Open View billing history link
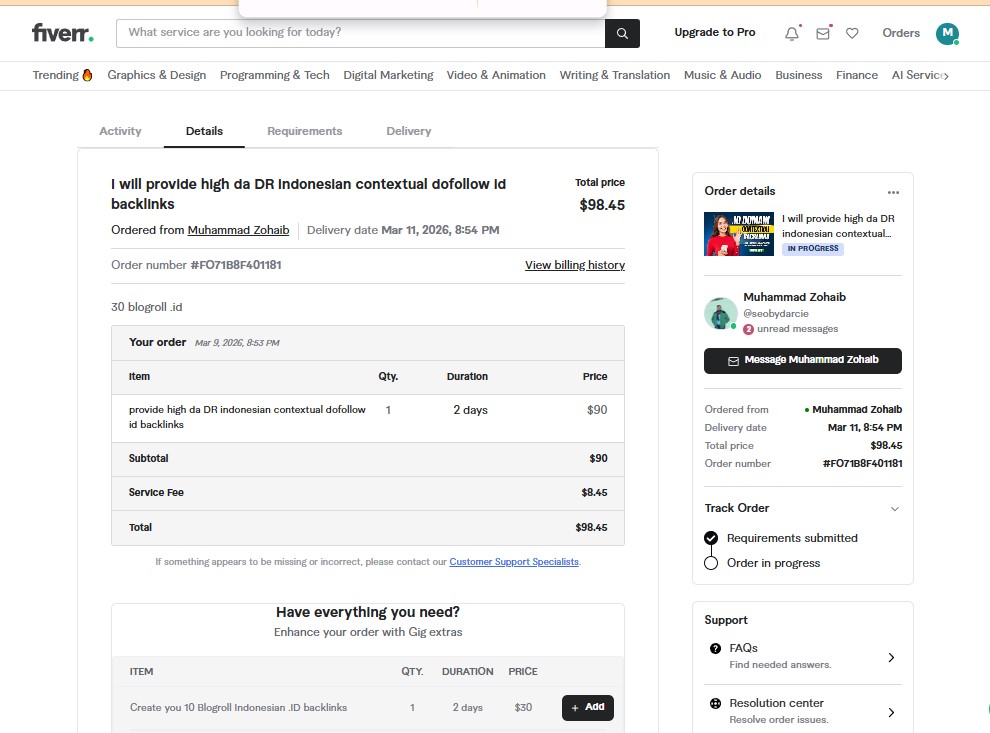 574,265
